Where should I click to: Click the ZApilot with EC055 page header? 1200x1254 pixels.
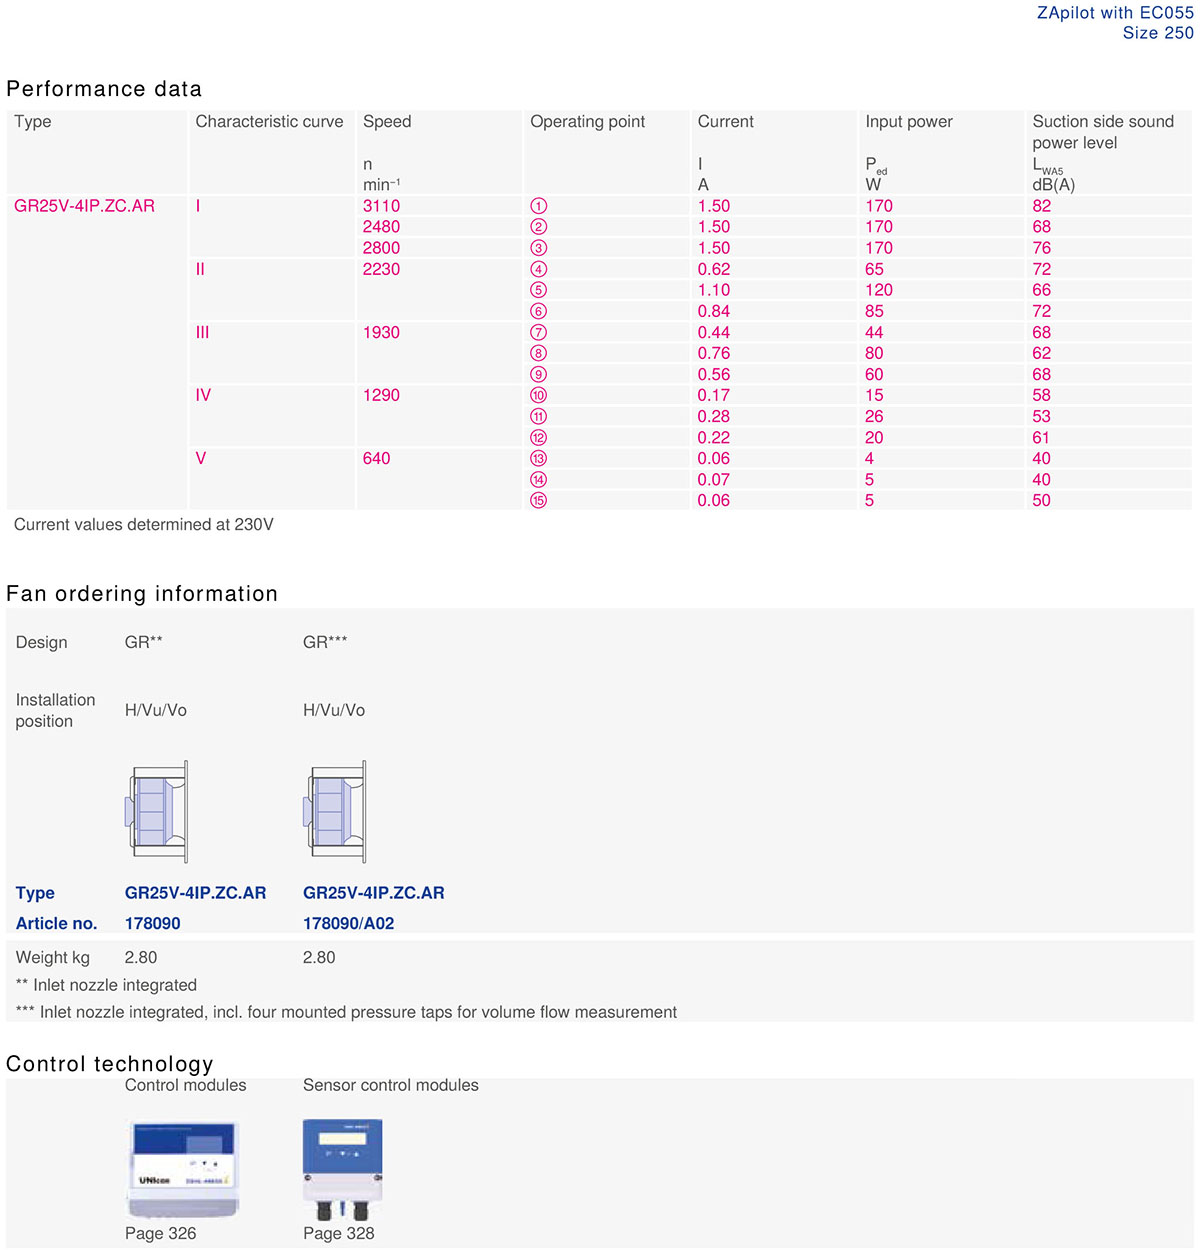1115,13
